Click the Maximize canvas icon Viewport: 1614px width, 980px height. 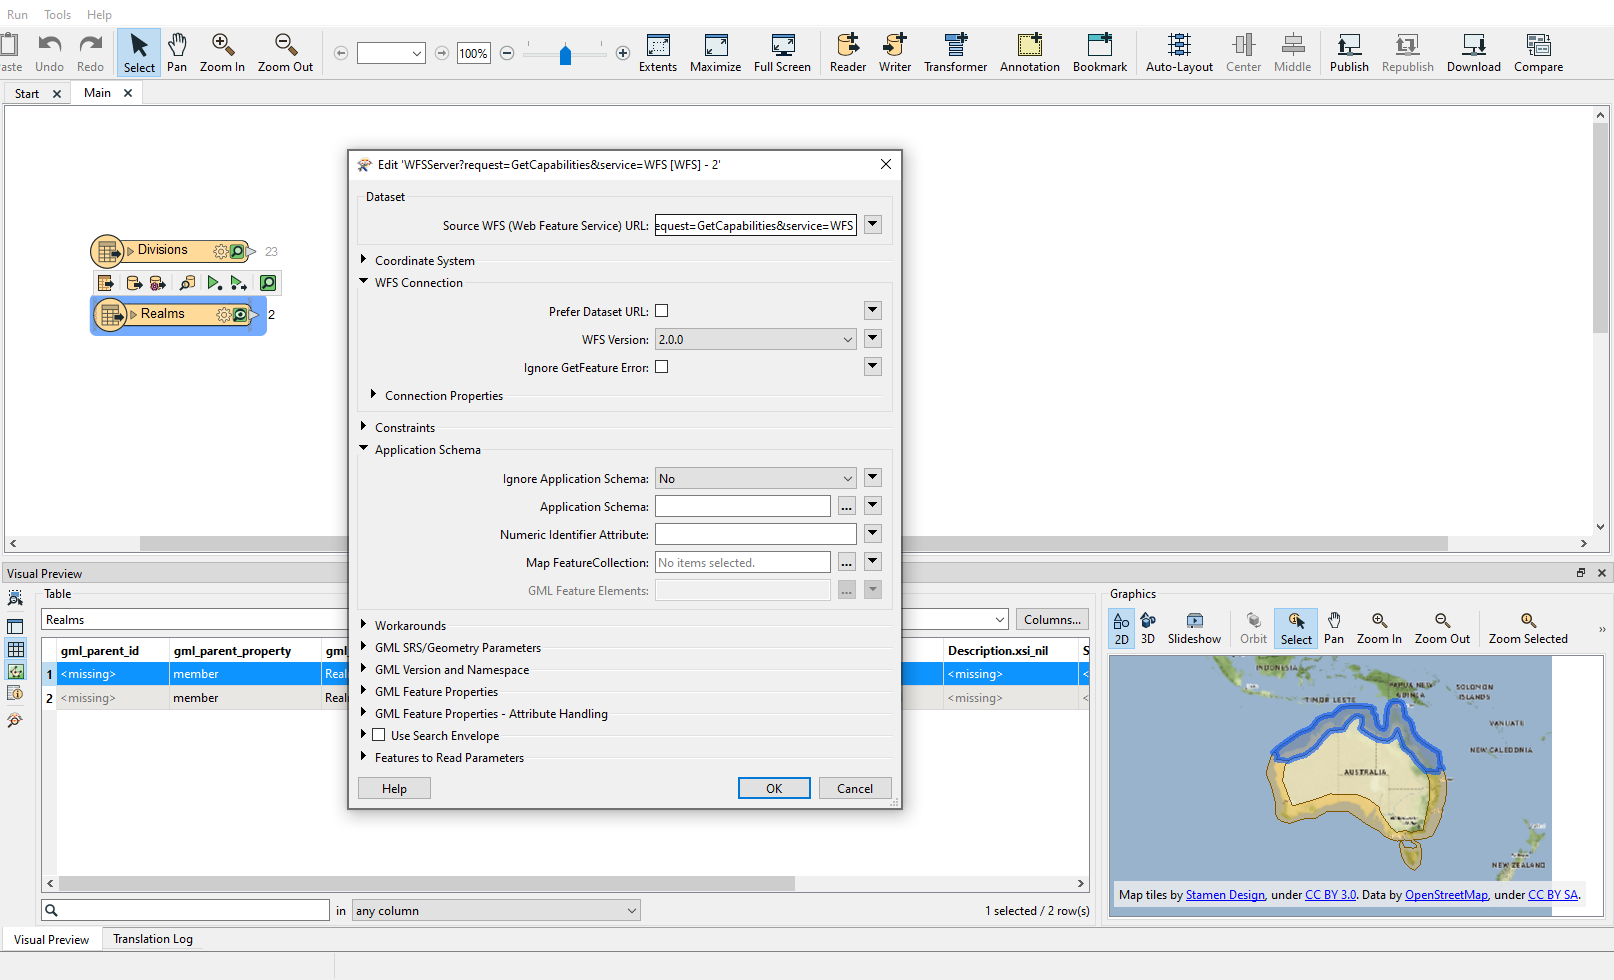(x=715, y=53)
